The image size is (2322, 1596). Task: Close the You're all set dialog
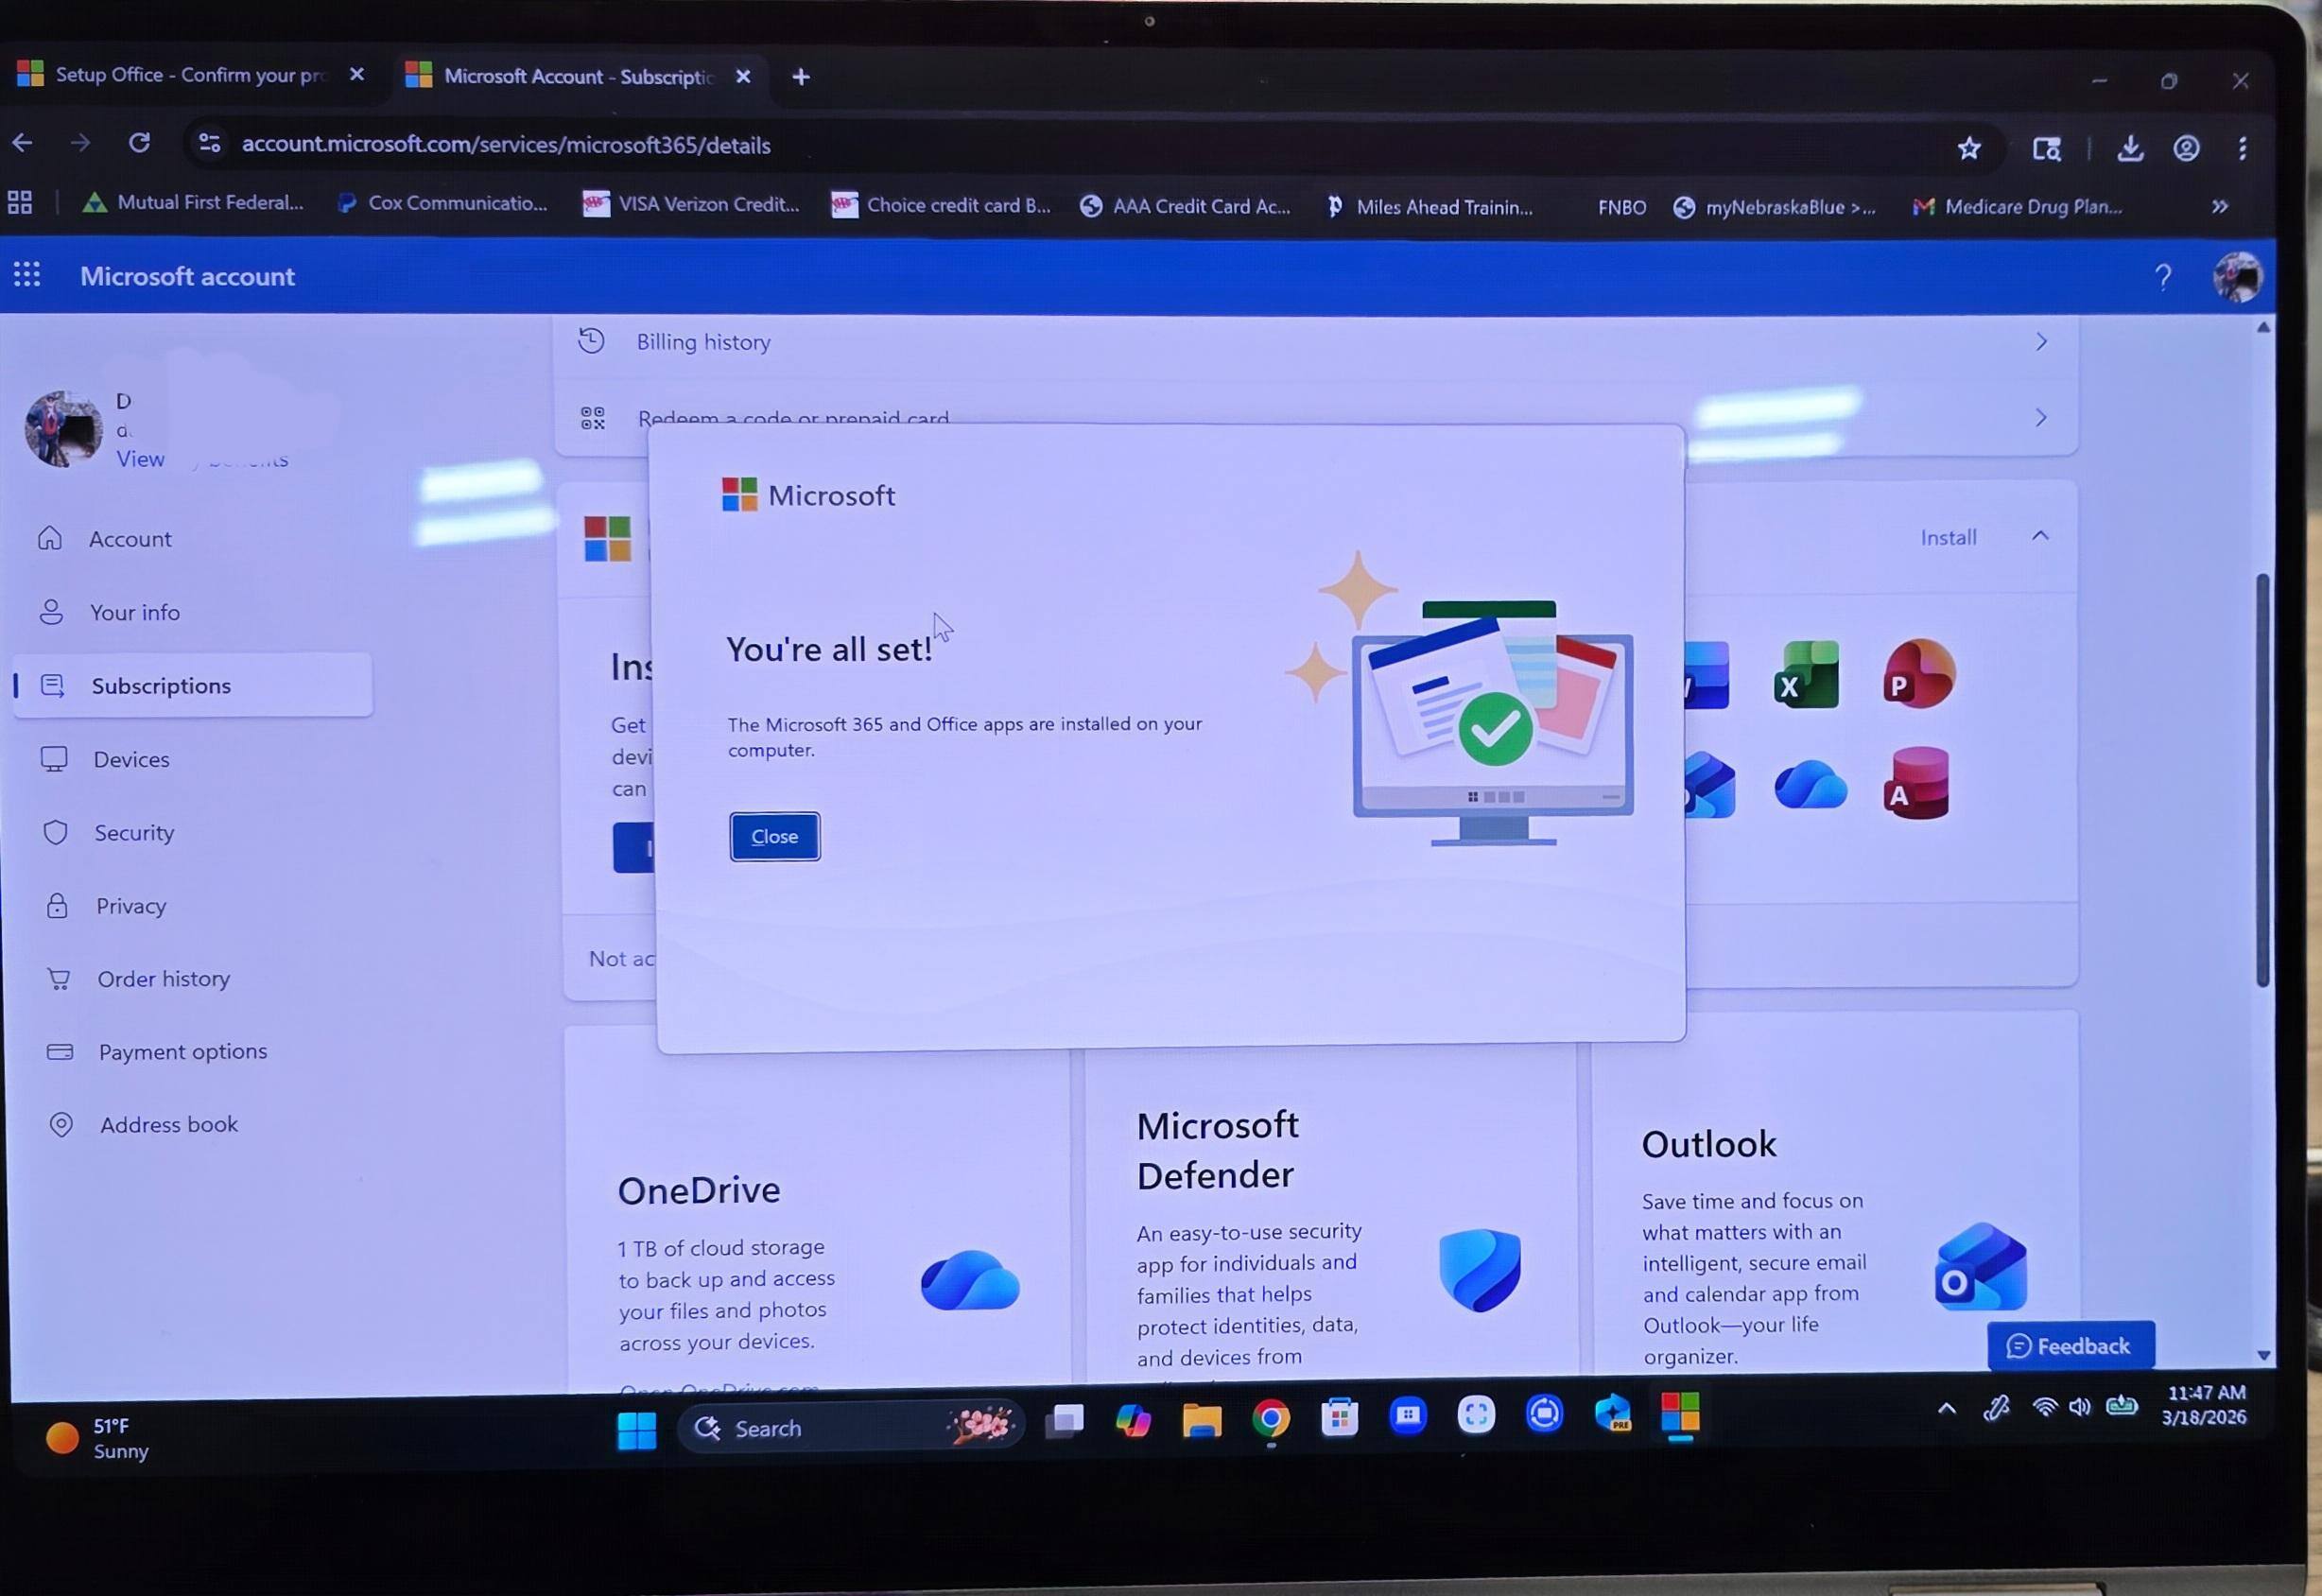coord(774,836)
